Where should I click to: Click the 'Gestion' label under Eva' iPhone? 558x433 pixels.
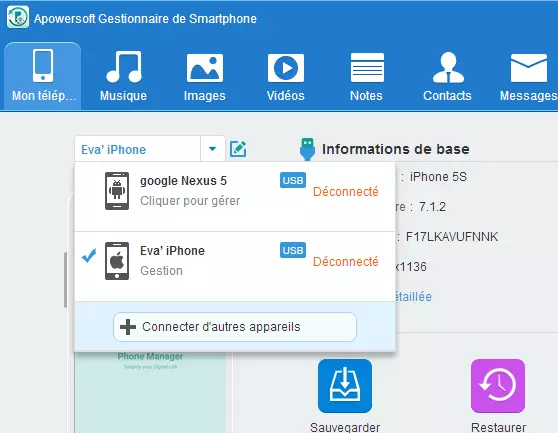click(161, 271)
